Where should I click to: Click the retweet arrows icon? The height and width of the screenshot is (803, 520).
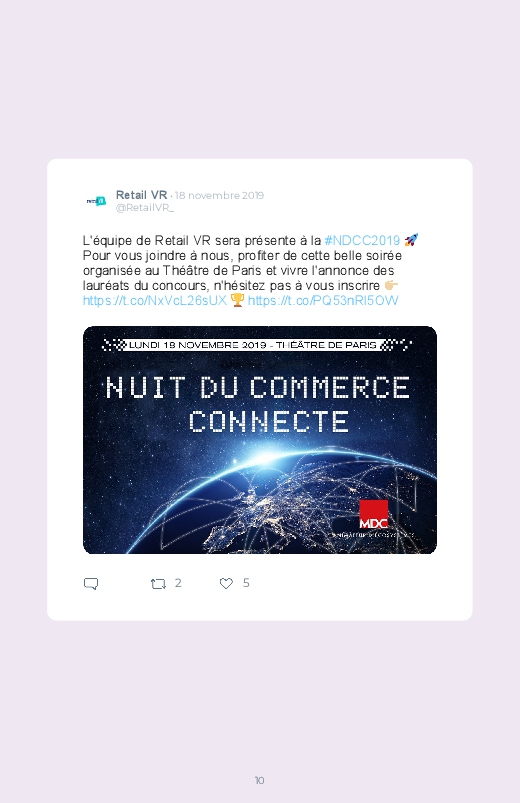158,583
